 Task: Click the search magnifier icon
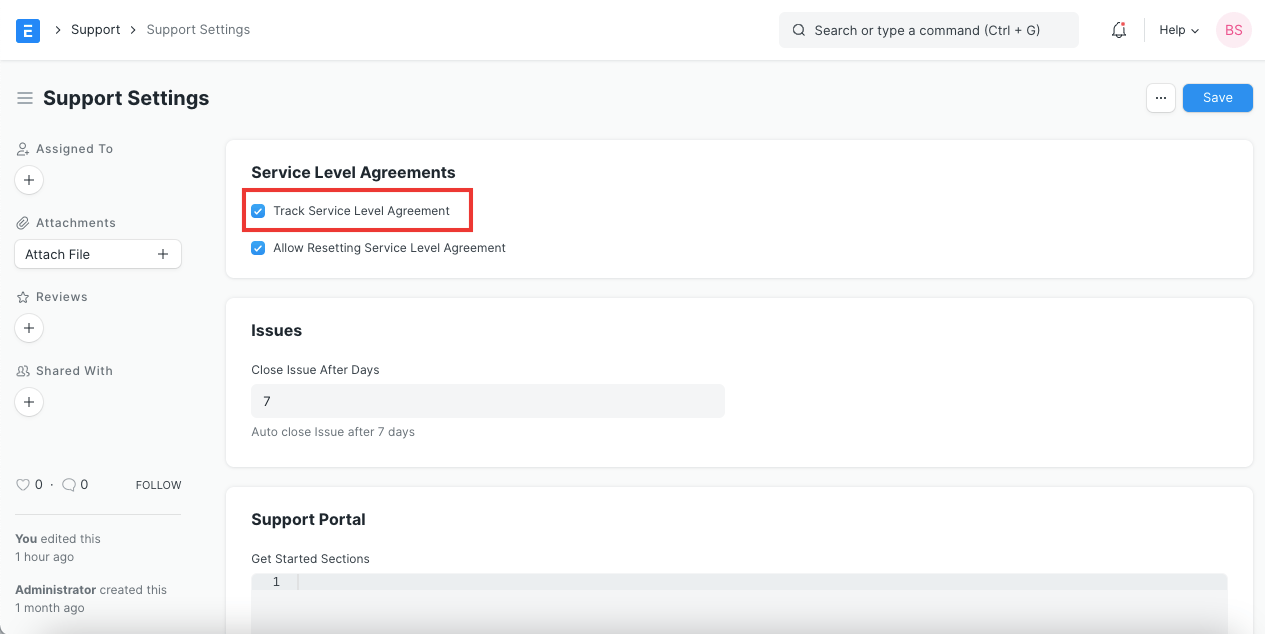[798, 30]
